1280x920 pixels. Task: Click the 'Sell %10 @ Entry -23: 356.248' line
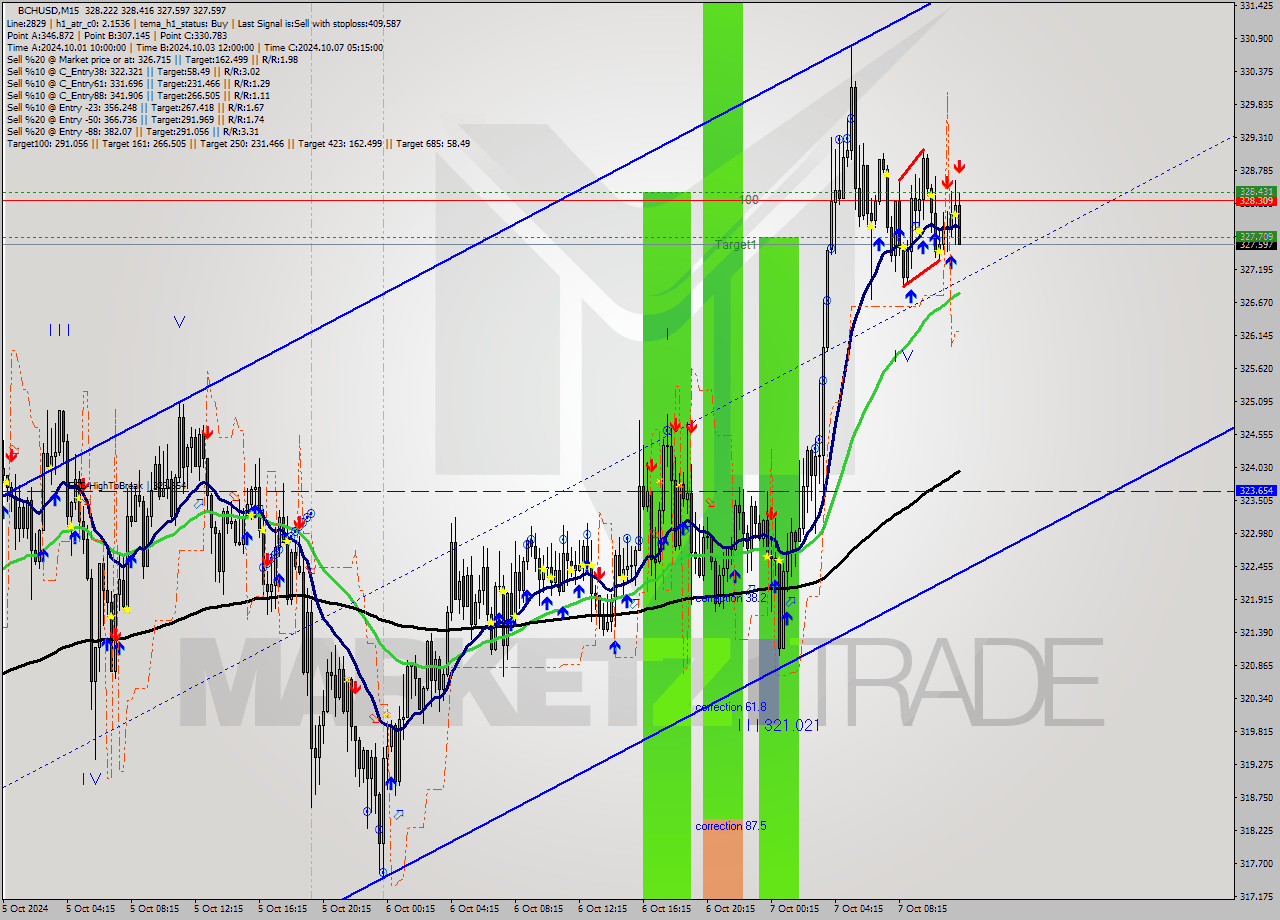[135, 107]
